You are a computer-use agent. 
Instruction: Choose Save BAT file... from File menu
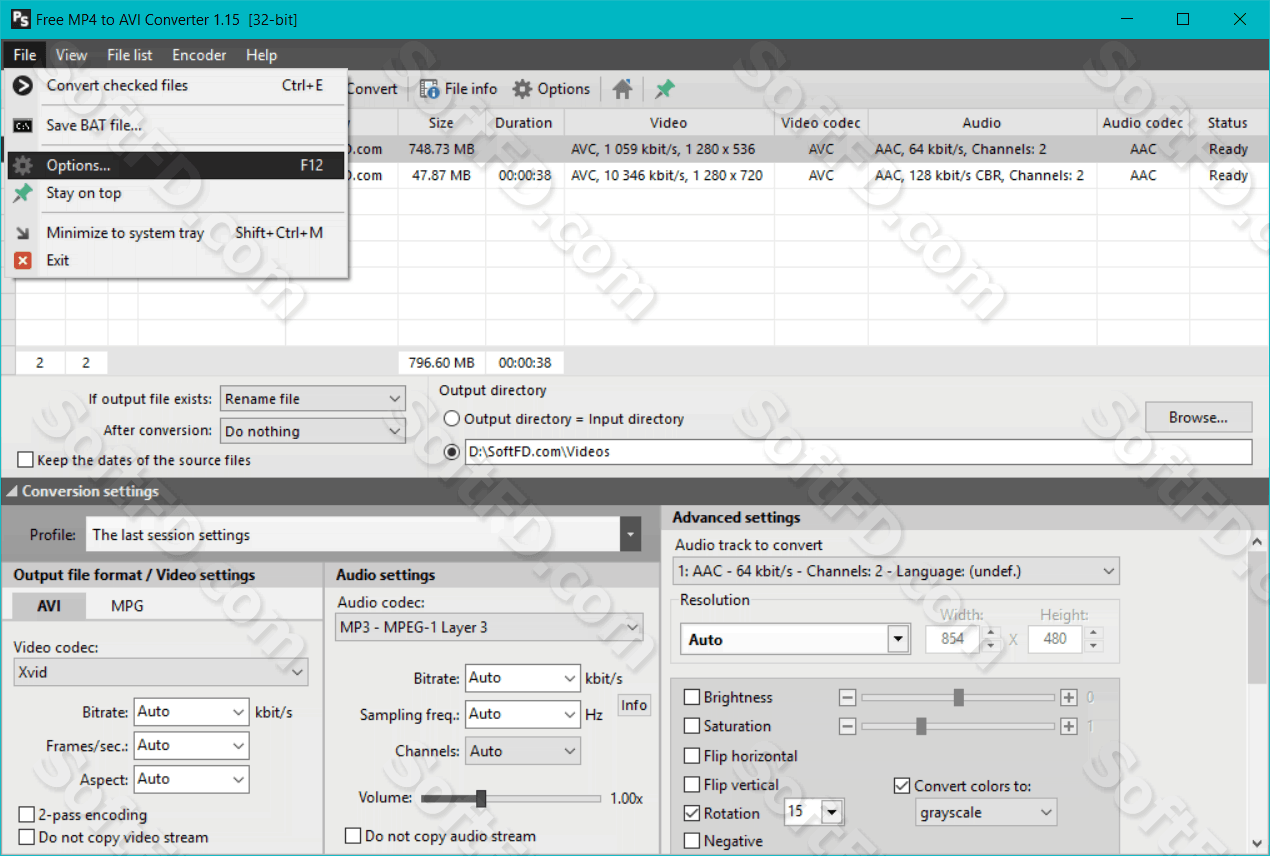[176, 126]
